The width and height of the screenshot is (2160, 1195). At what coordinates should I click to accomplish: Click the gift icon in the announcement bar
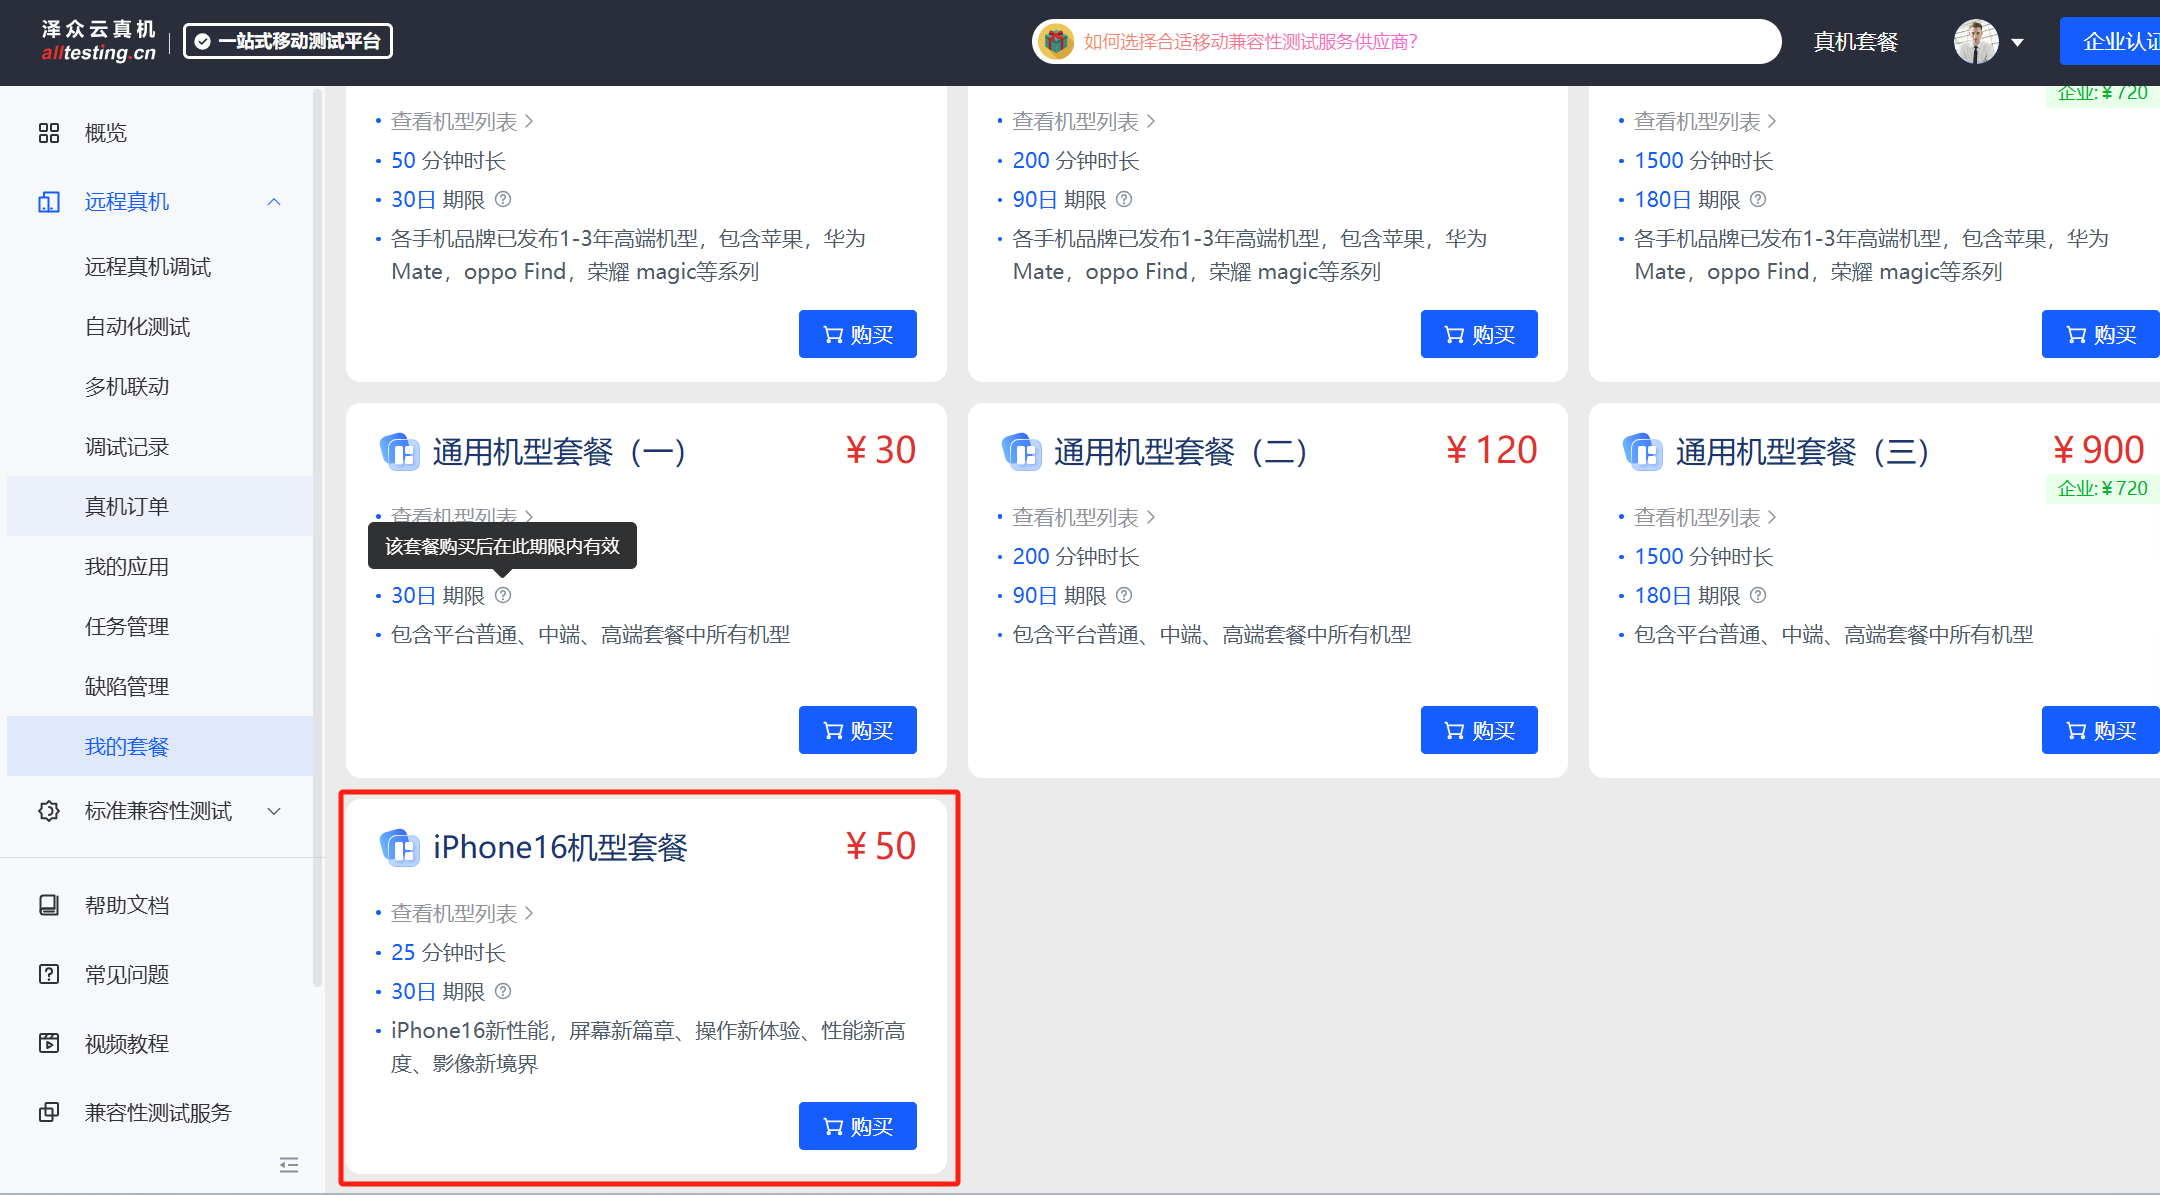(x=1056, y=41)
